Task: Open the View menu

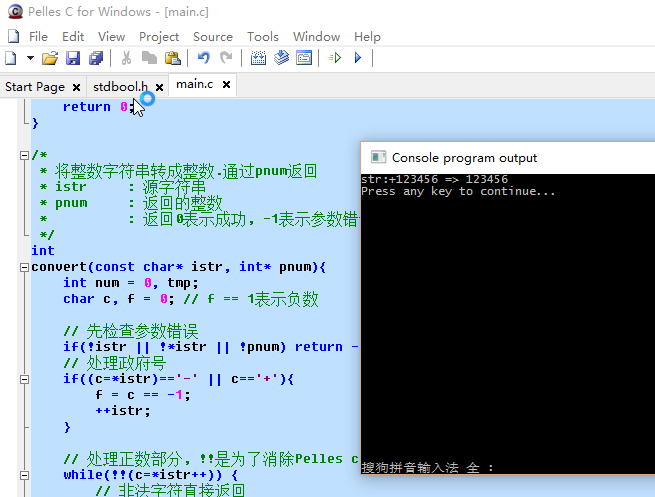Action: [112, 37]
